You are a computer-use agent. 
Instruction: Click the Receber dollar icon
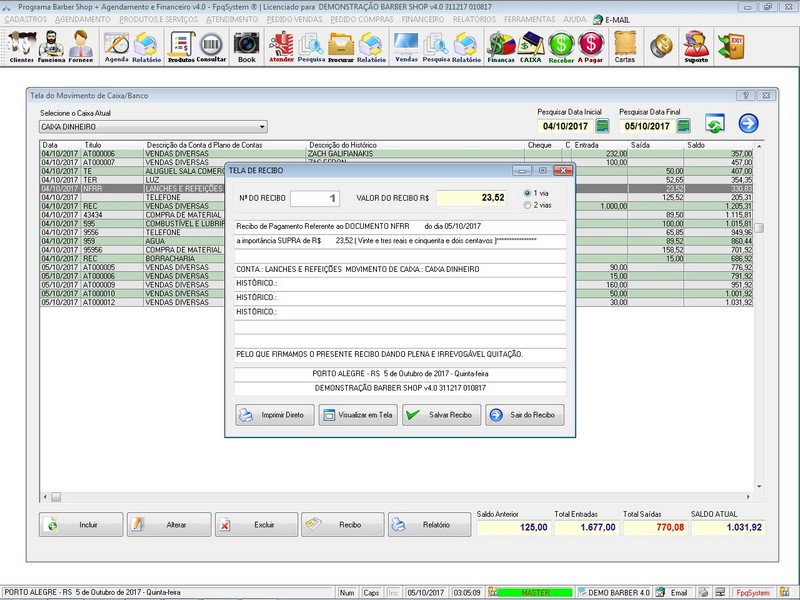coord(562,46)
